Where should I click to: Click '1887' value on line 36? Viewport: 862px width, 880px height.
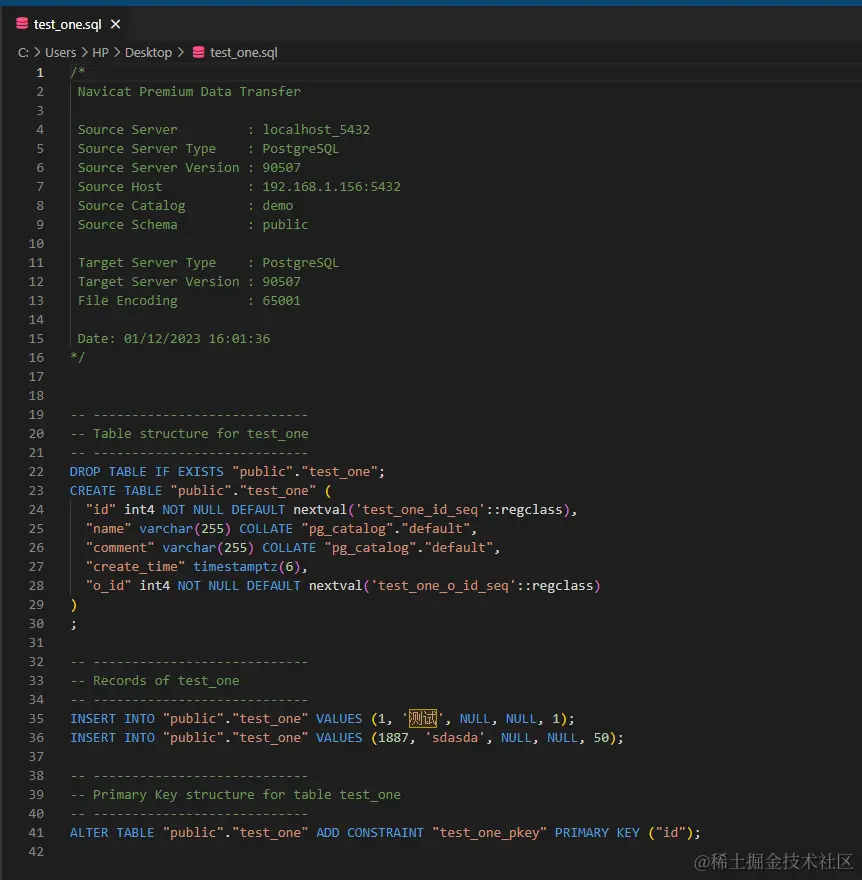point(393,738)
